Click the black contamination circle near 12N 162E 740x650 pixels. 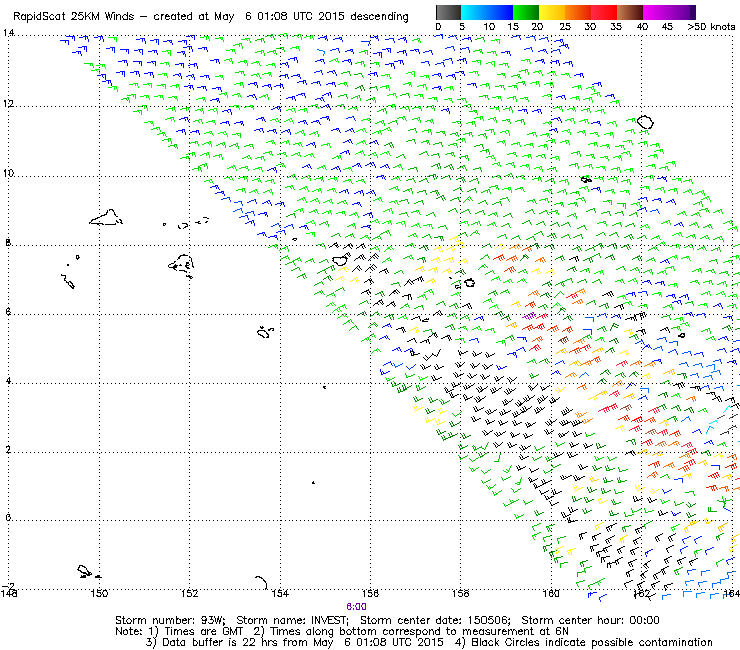coord(645,122)
